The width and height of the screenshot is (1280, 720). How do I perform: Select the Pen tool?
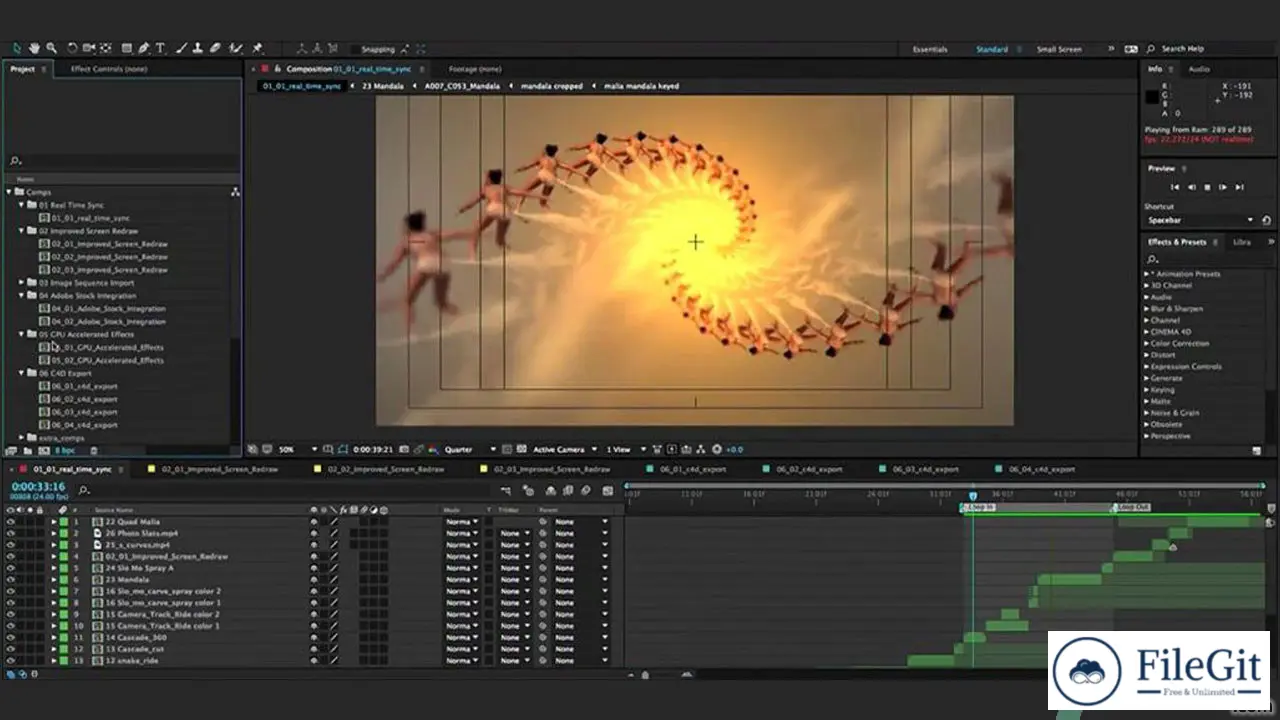tap(144, 48)
